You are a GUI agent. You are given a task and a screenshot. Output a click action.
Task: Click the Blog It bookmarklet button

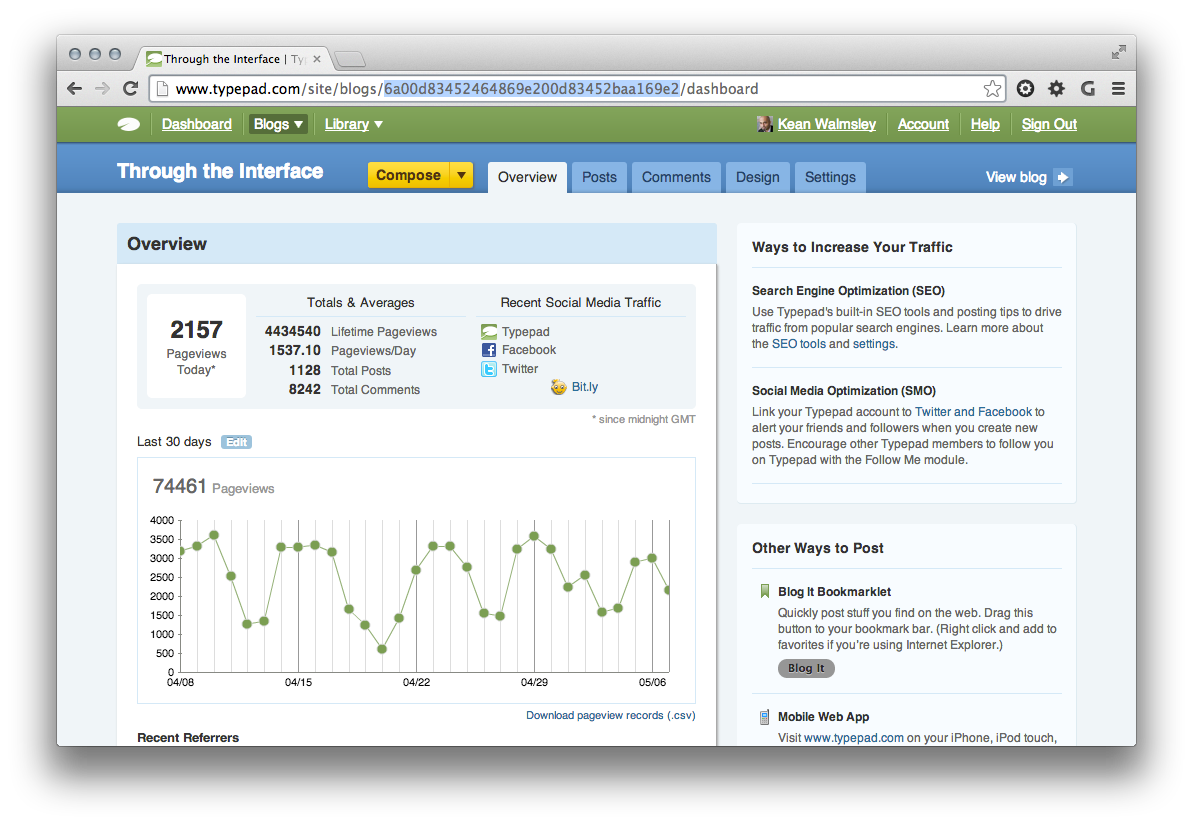(806, 668)
